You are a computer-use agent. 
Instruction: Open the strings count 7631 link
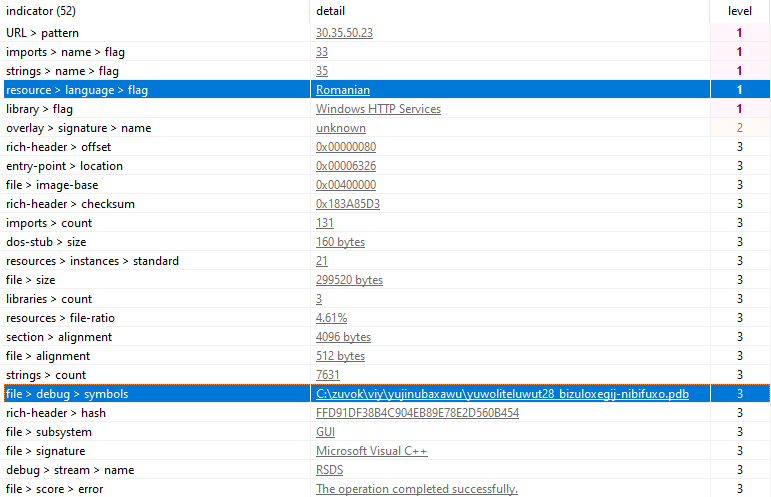tap(327, 375)
